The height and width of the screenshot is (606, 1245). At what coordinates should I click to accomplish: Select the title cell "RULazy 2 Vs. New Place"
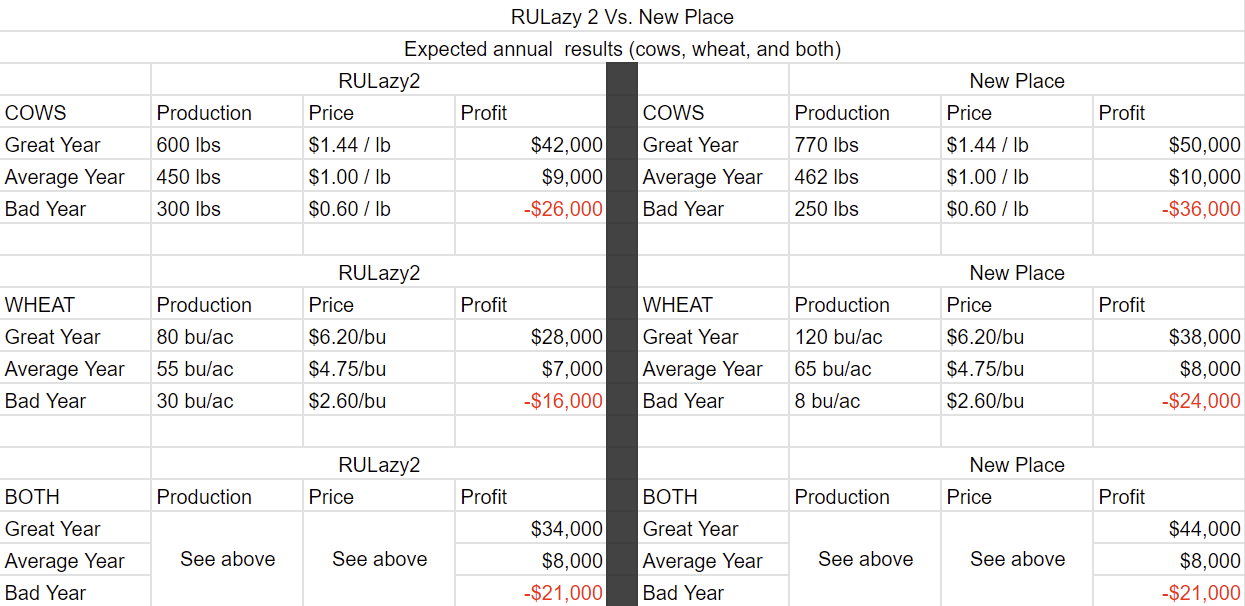click(622, 17)
